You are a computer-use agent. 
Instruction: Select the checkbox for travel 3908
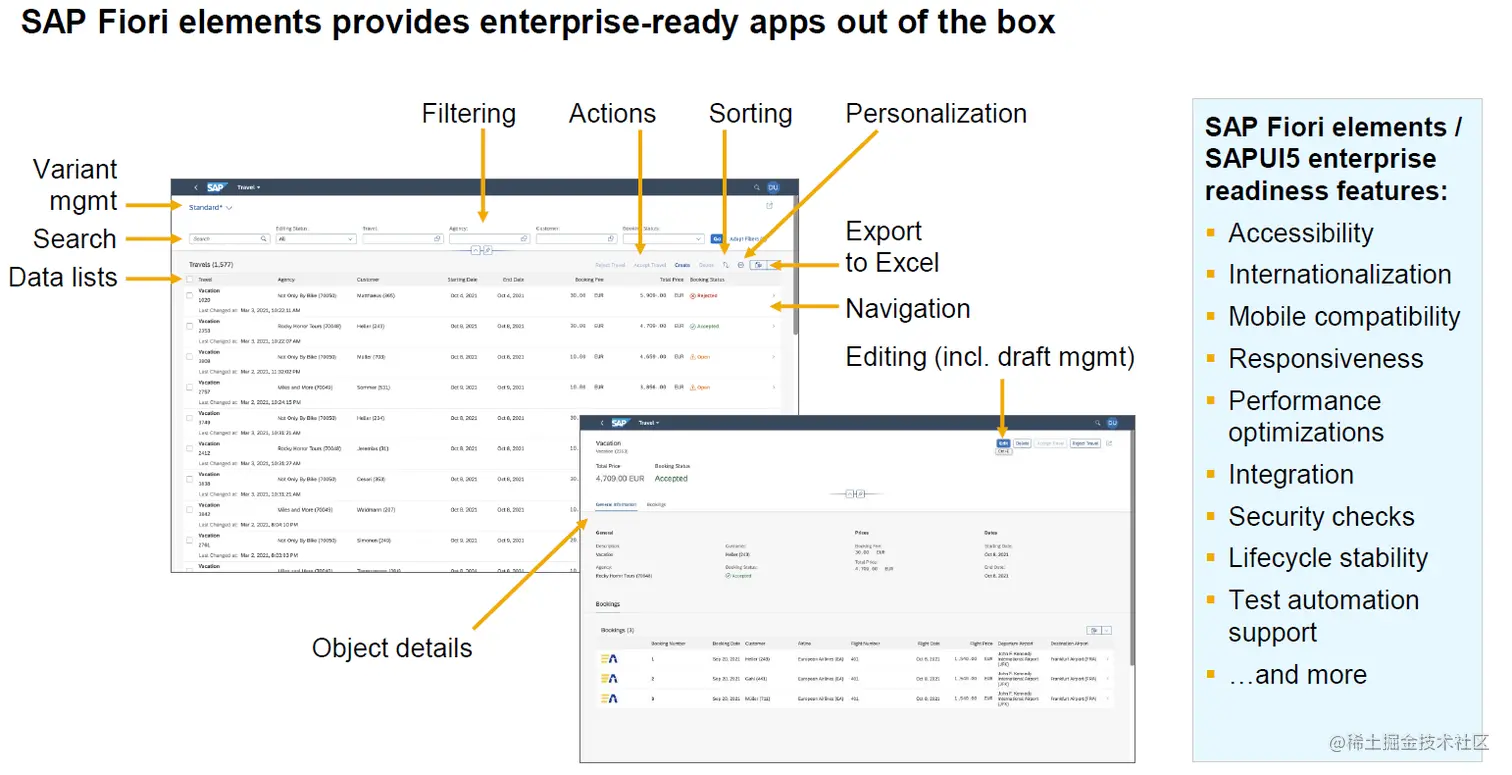[x=189, y=356]
